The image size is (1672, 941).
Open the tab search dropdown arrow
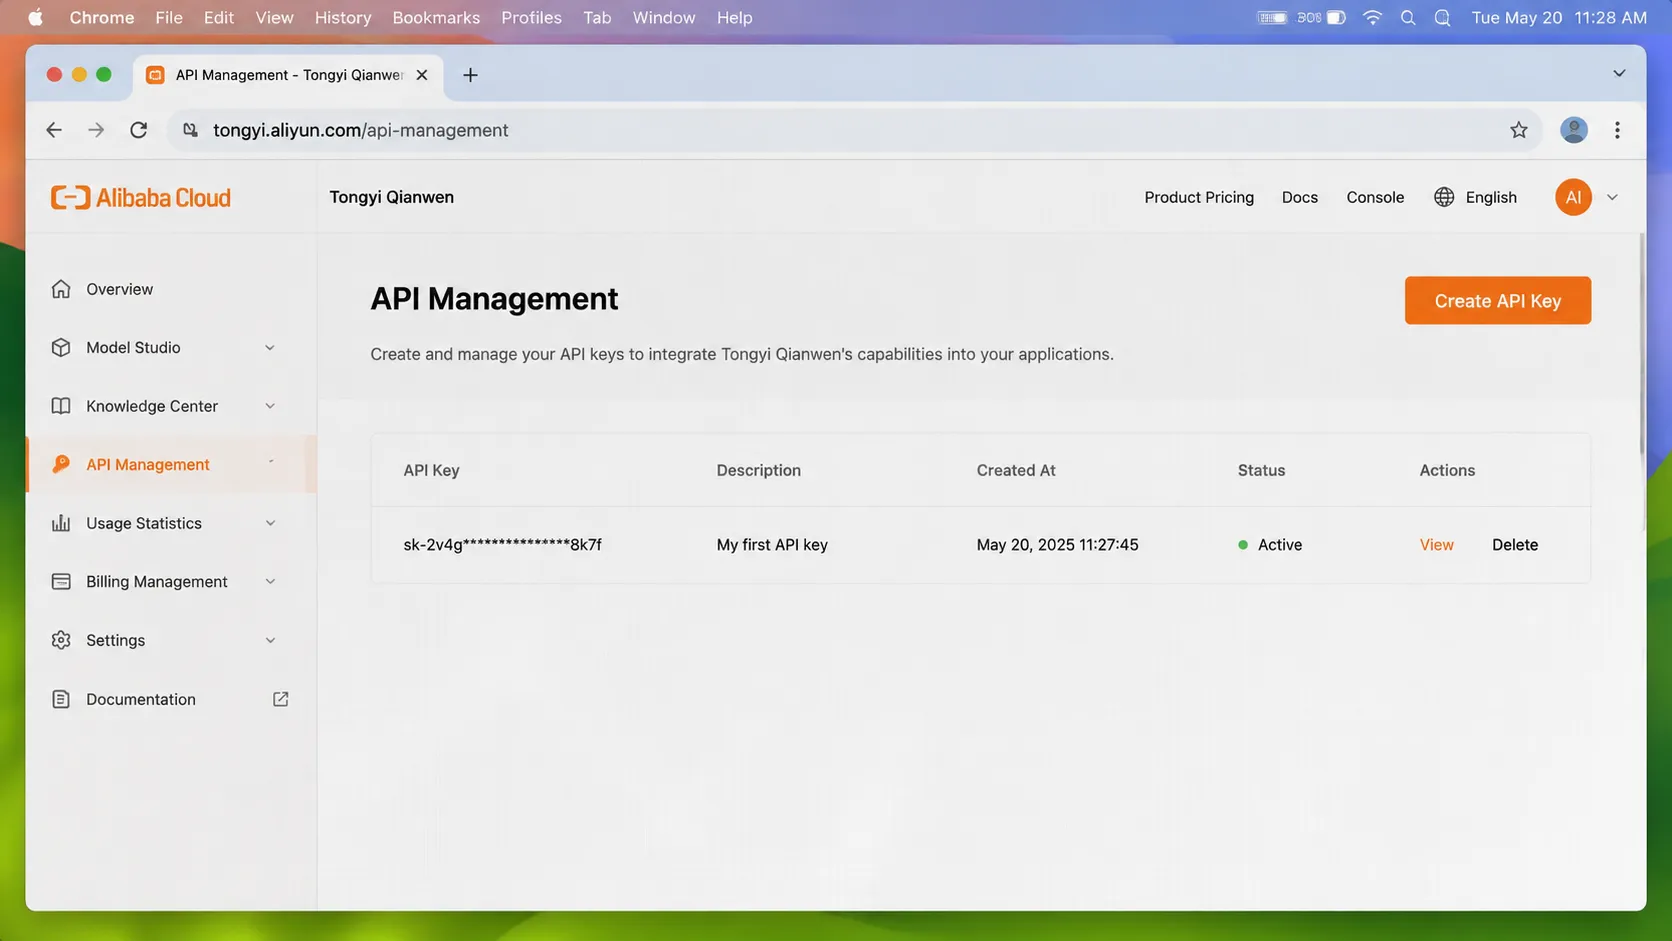(1619, 74)
